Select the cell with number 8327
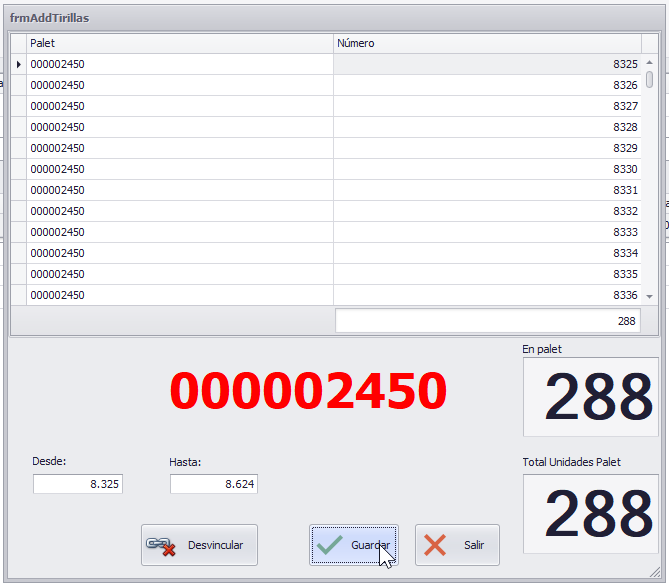 [x=487, y=106]
